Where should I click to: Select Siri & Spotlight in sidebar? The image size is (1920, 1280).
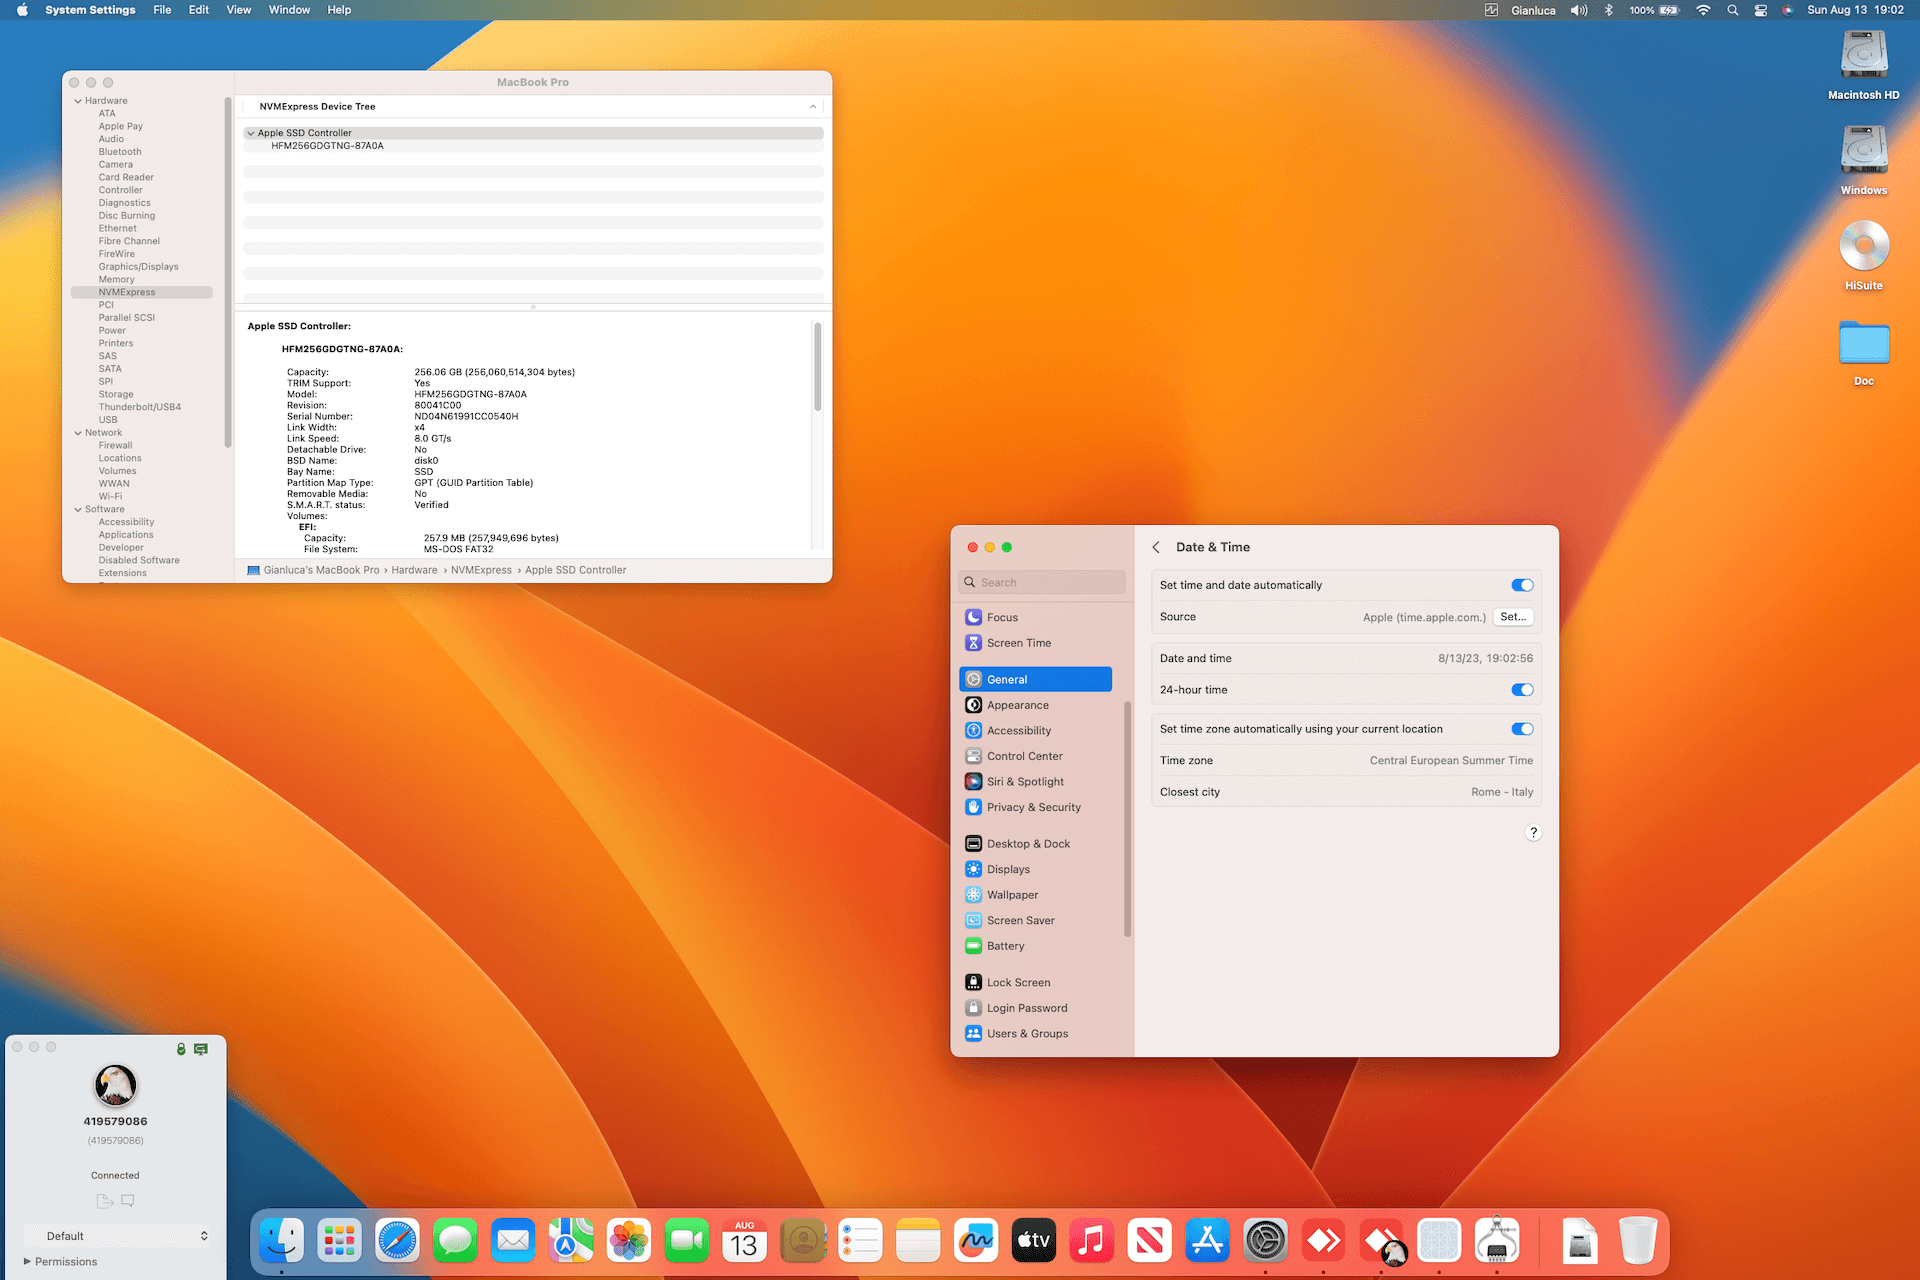coord(1024,782)
